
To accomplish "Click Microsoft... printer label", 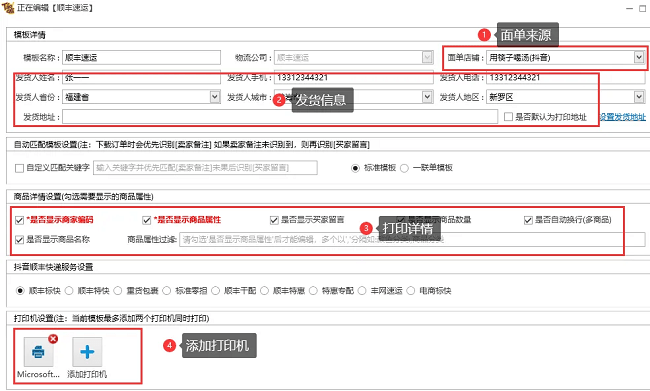I will 38,374.
